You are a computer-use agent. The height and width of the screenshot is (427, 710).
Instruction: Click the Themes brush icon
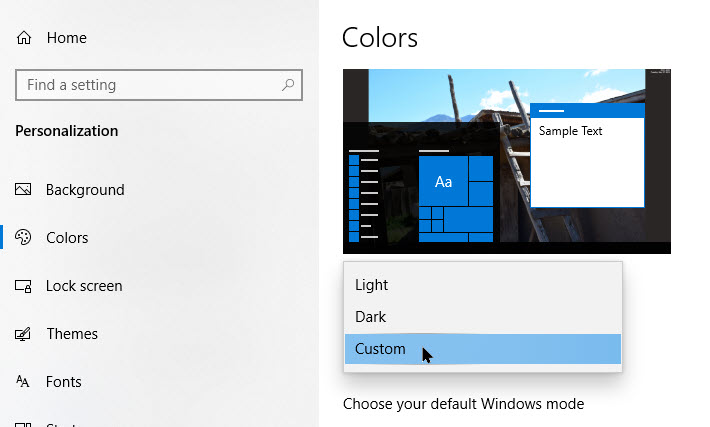tap(23, 334)
